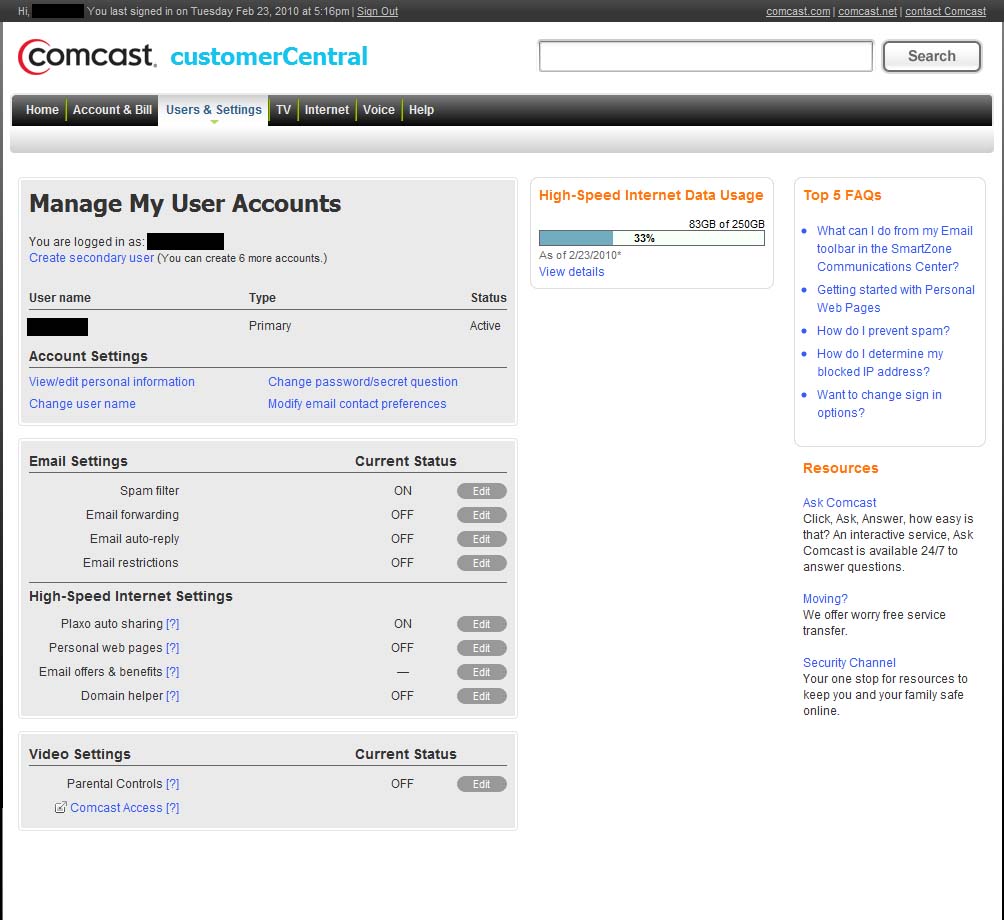The width and height of the screenshot is (1004, 920).
Task: Open the Account & Bill tab
Action: point(112,110)
